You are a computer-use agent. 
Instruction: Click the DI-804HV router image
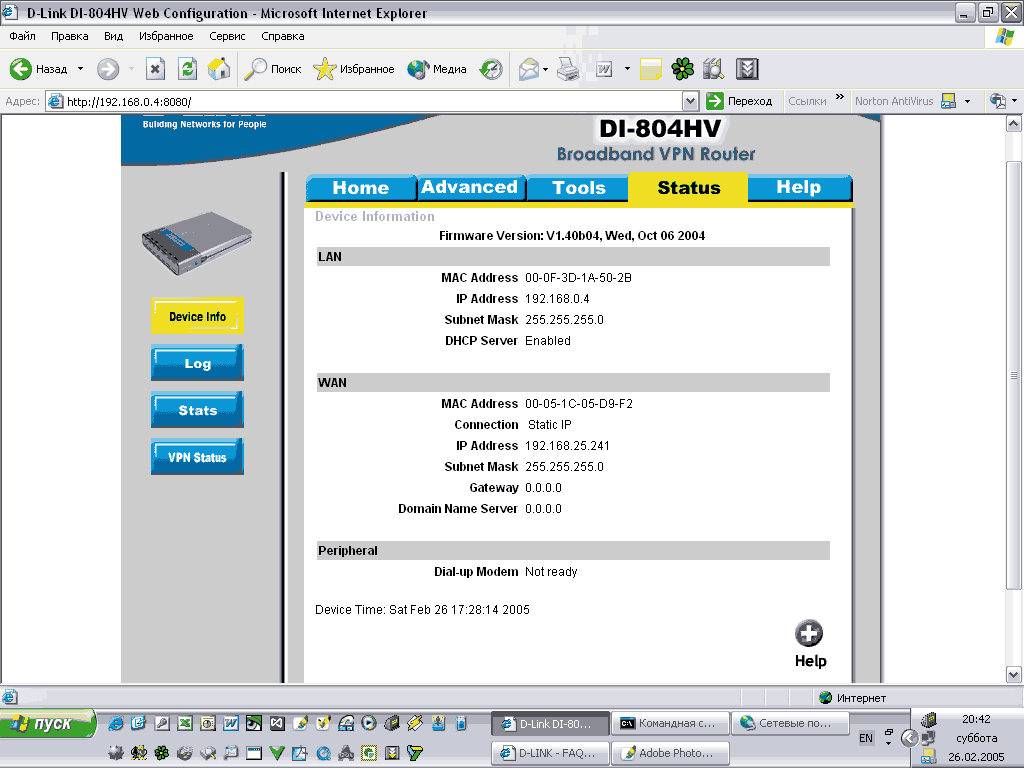pyautogui.click(x=197, y=243)
